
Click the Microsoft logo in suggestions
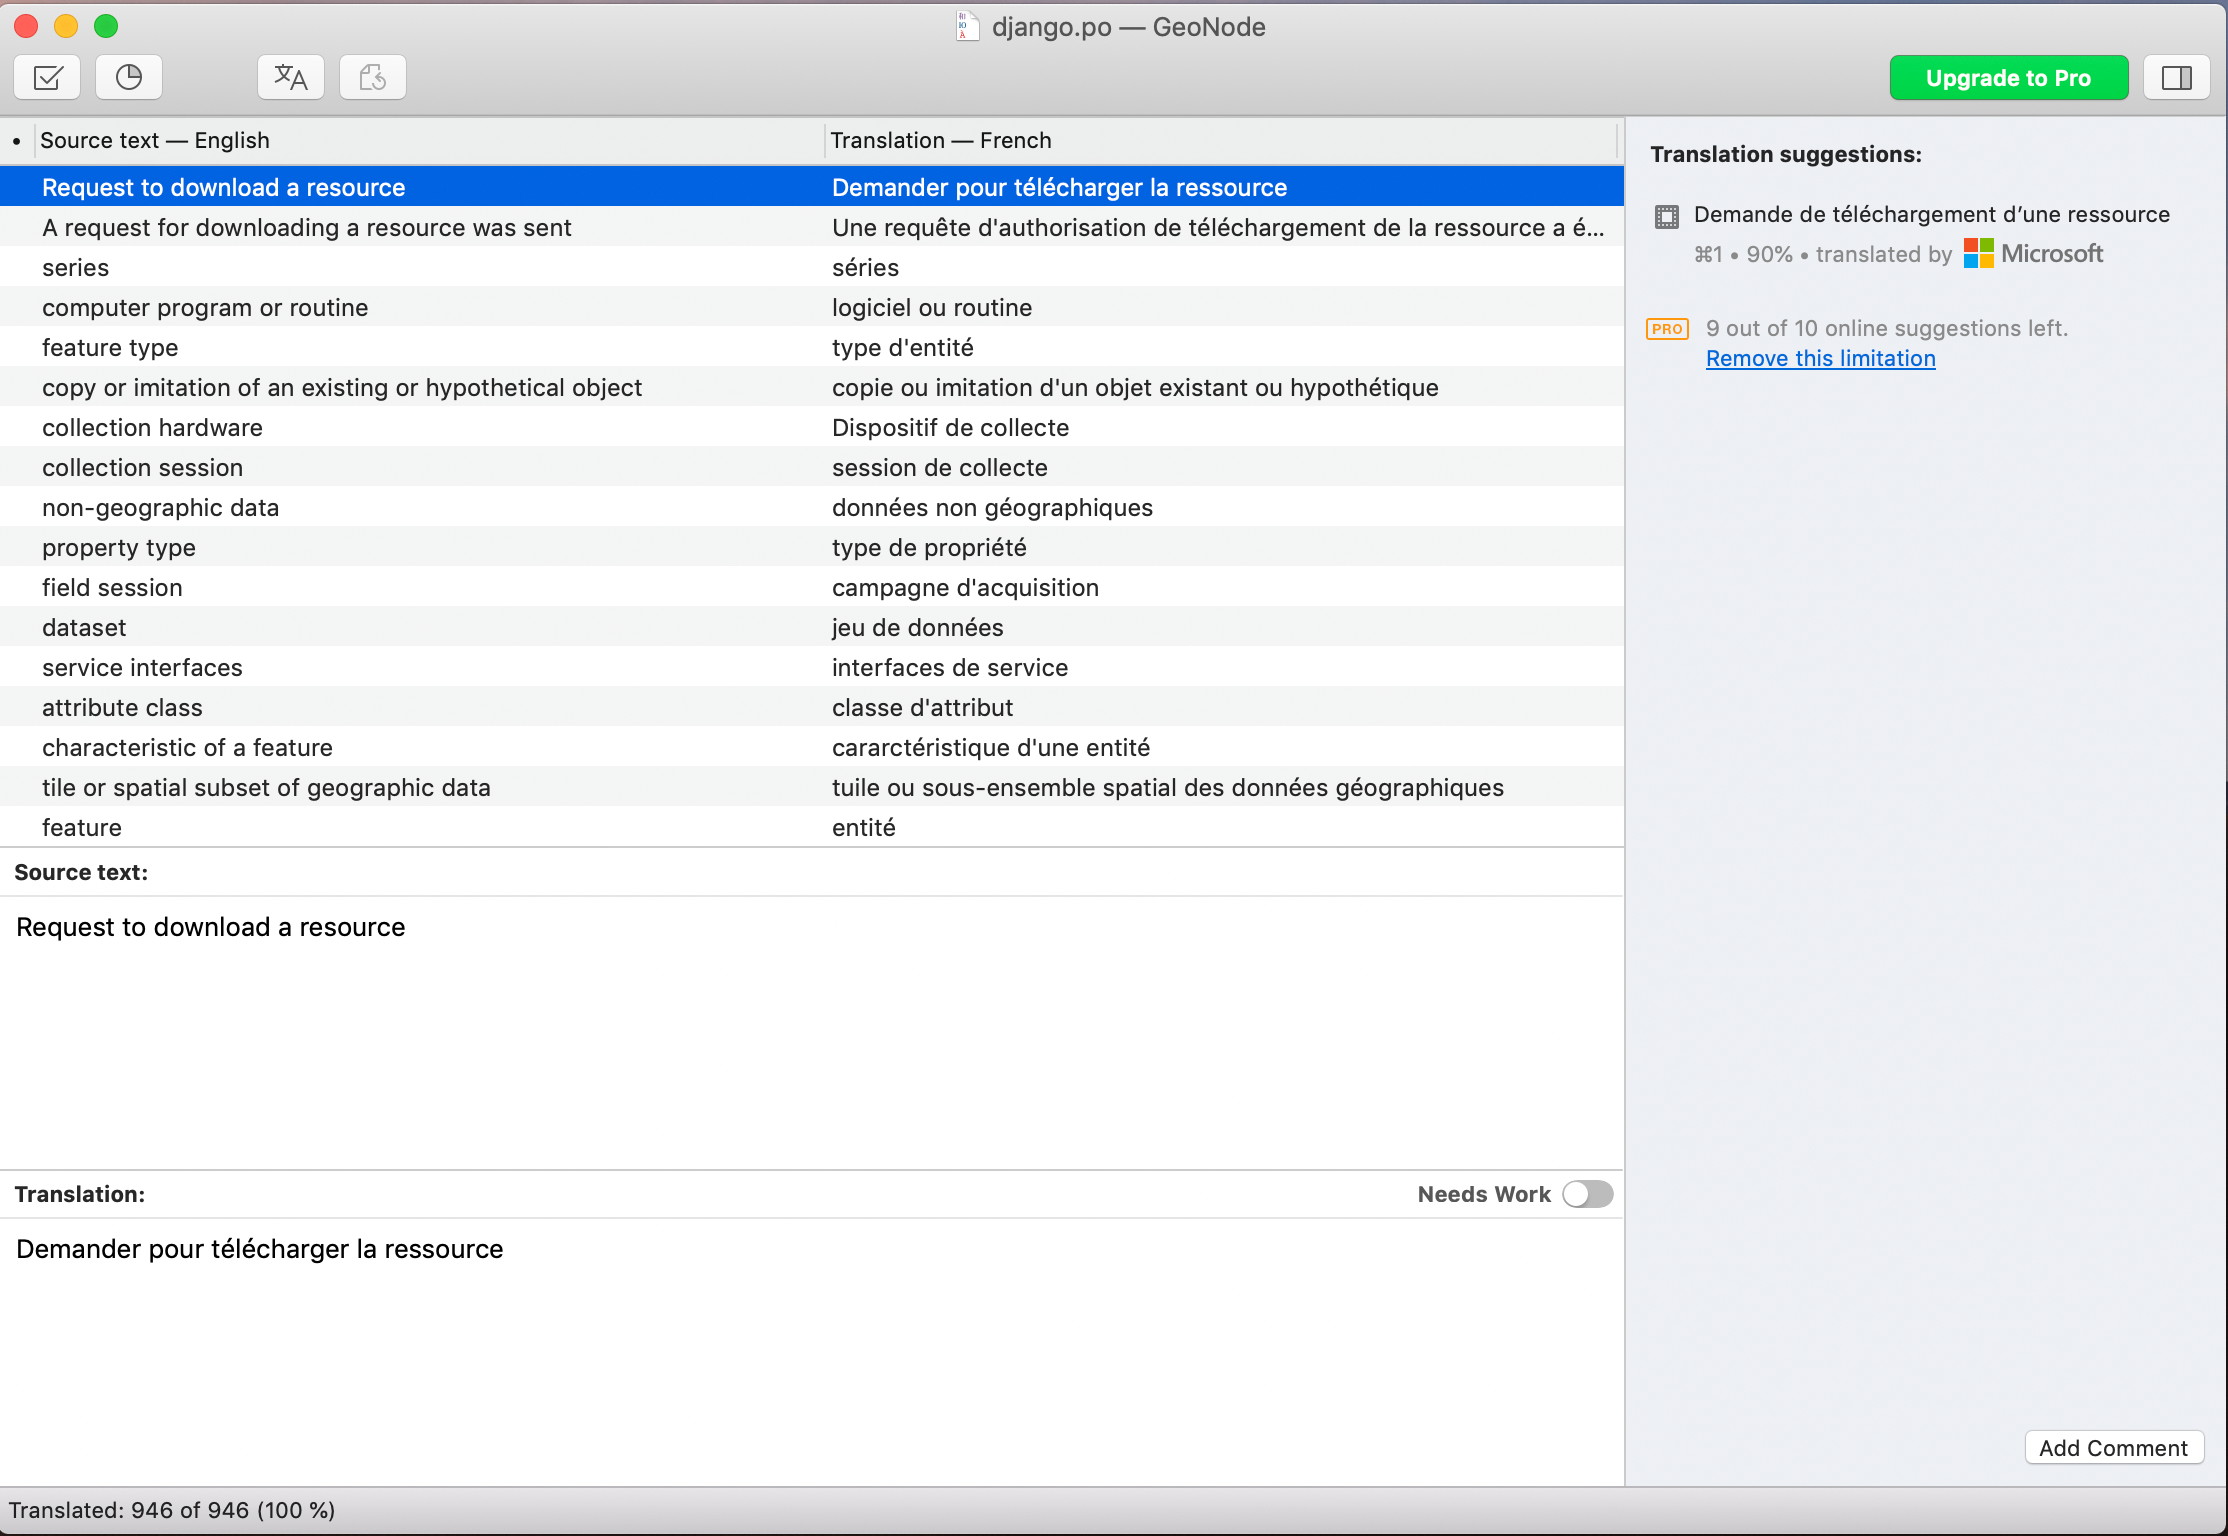pyautogui.click(x=2033, y=254)
